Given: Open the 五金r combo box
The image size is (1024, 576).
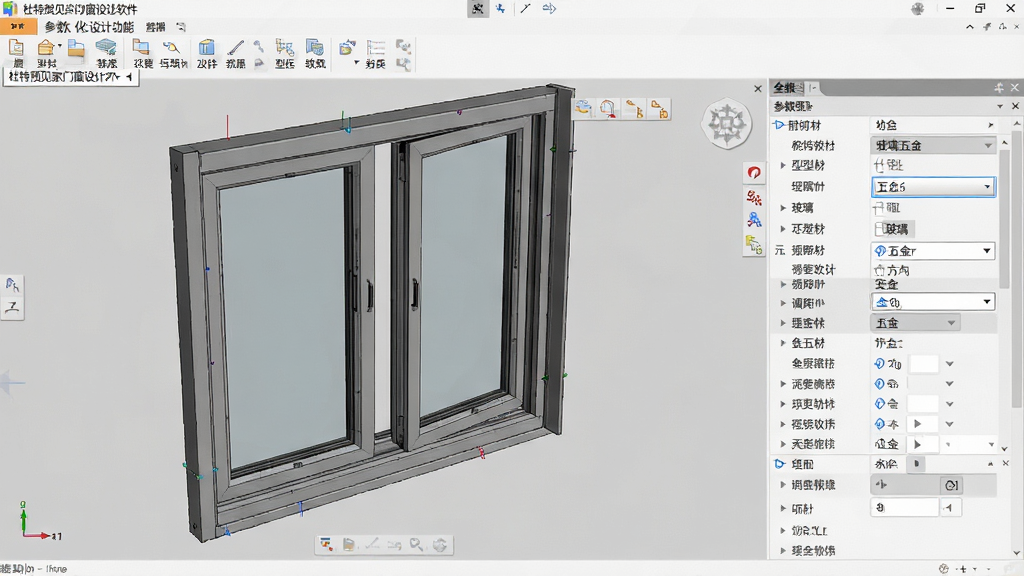Looking at the screenshot, I should click(x=933, y=251).
